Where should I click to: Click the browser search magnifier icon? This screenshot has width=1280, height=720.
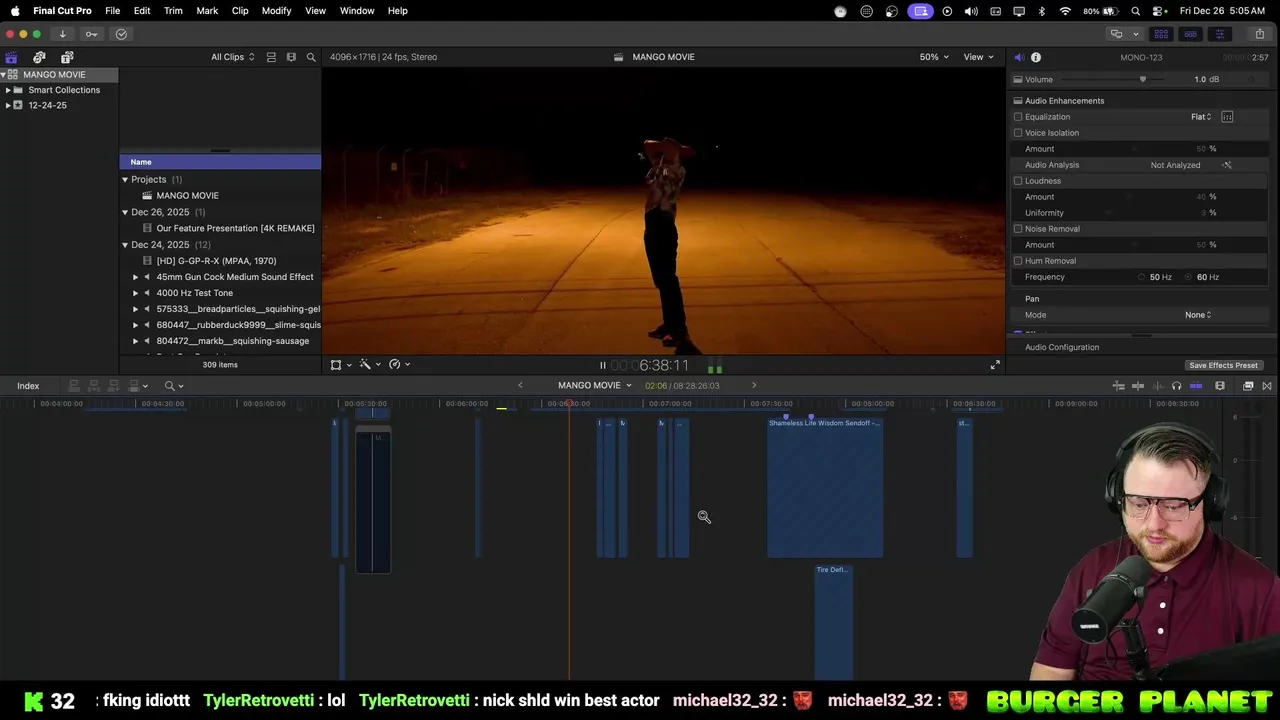click(x=311, y=57)
